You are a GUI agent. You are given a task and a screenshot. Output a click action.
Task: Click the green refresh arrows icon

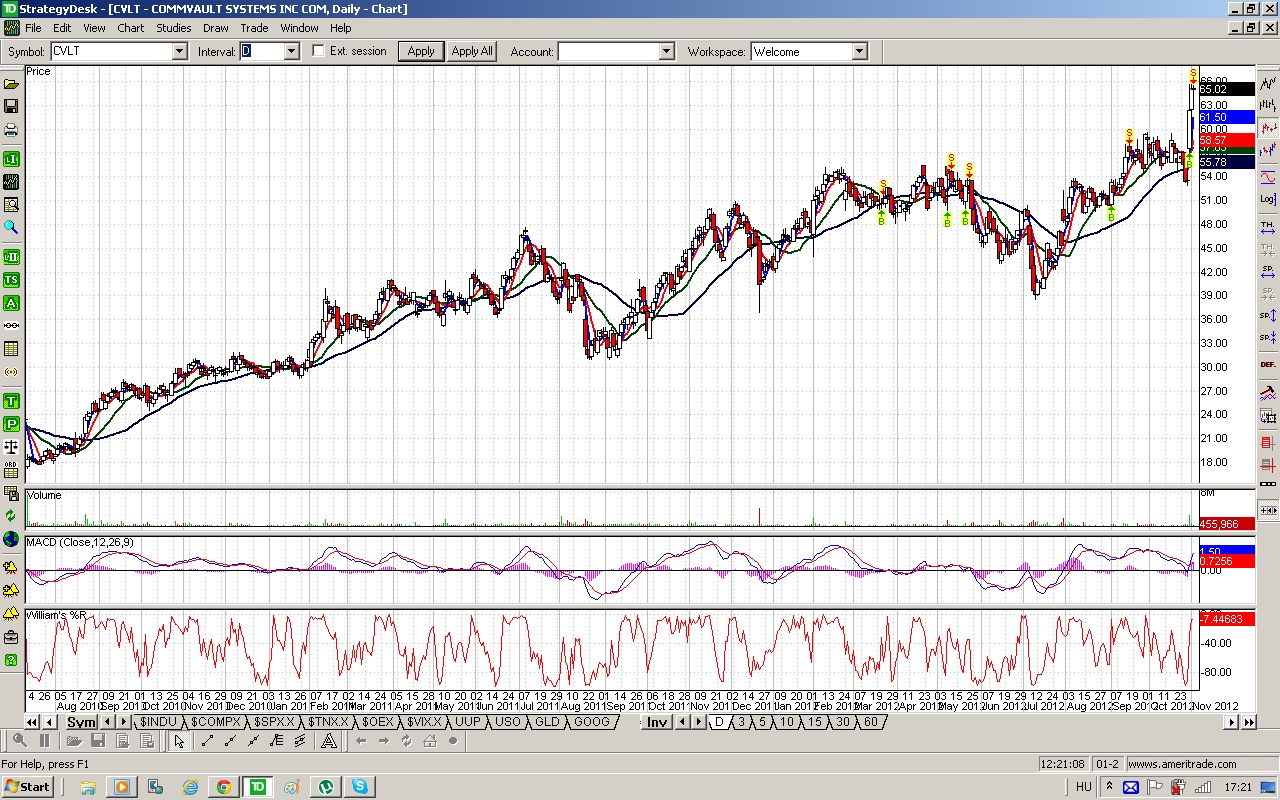pyautogui.click(x=11, y=516)
